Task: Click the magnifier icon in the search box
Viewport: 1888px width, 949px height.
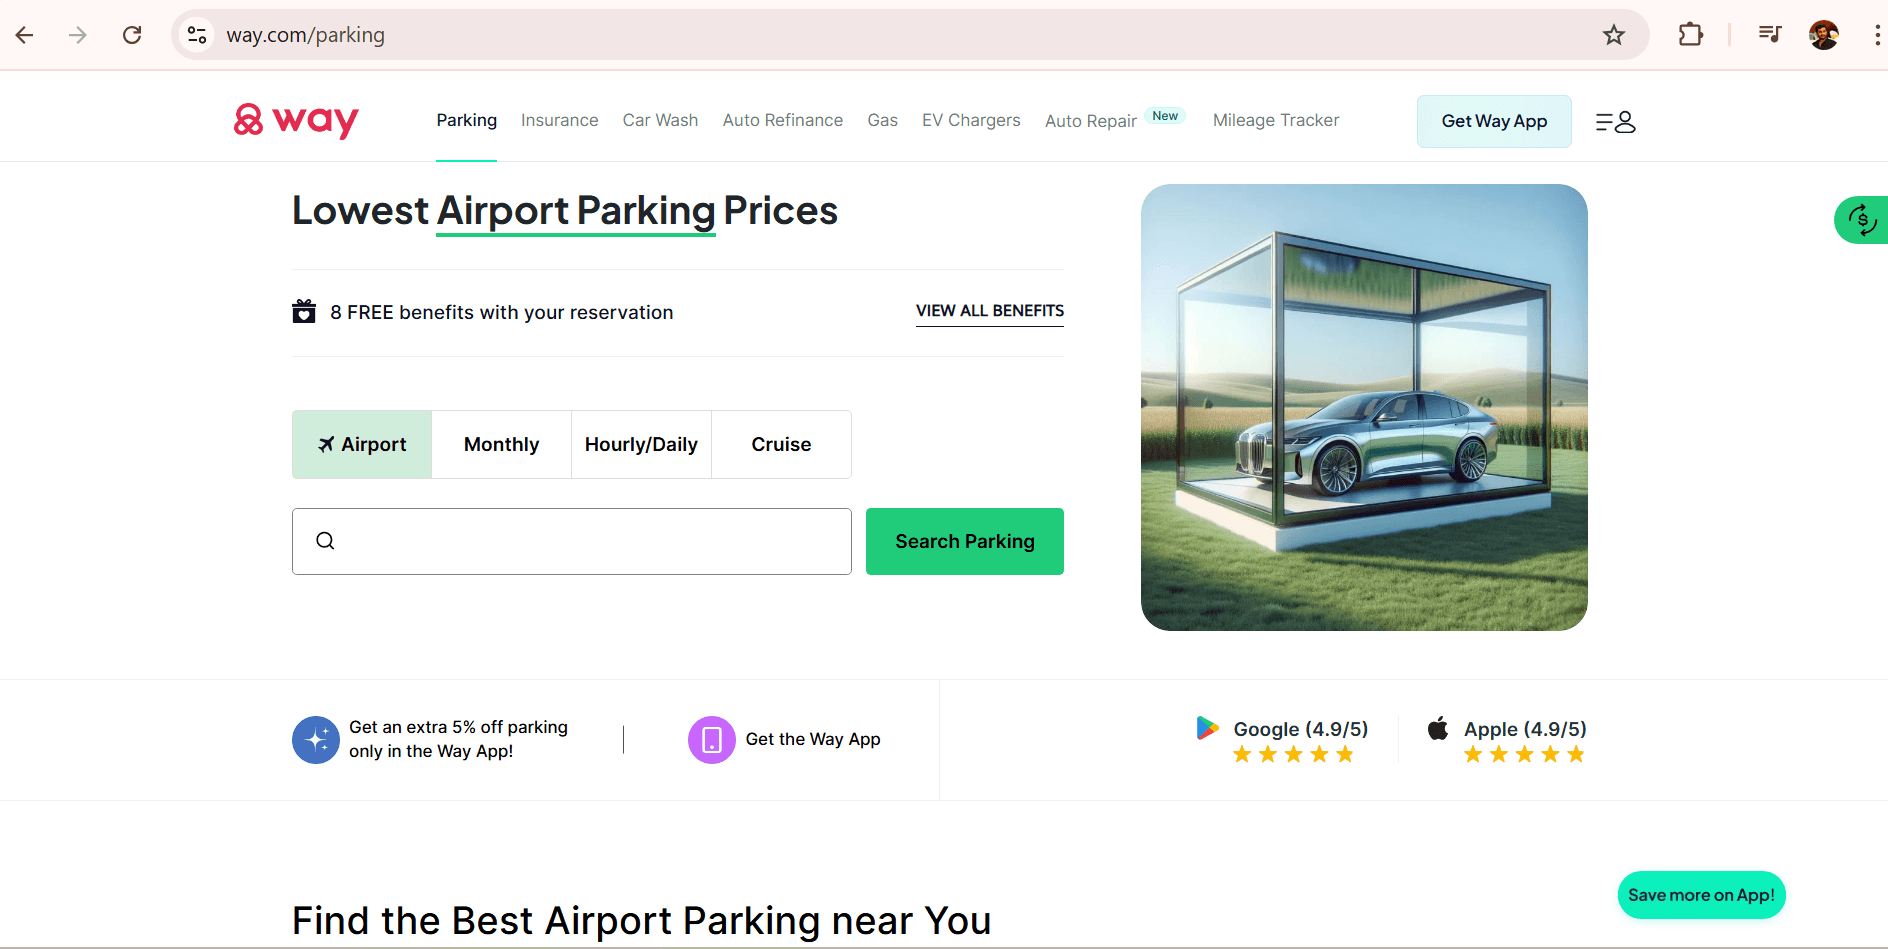Action: point(325,540)
